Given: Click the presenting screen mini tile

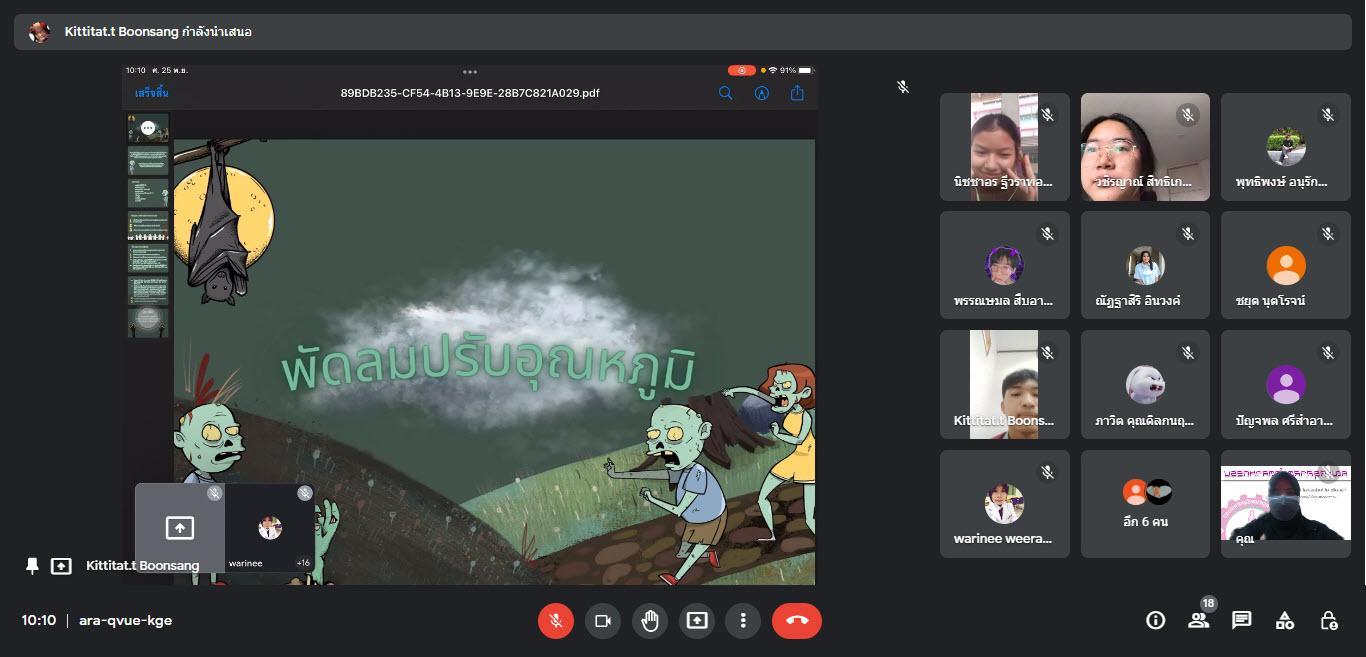Looking at the screenshot, I should point(180,528).
